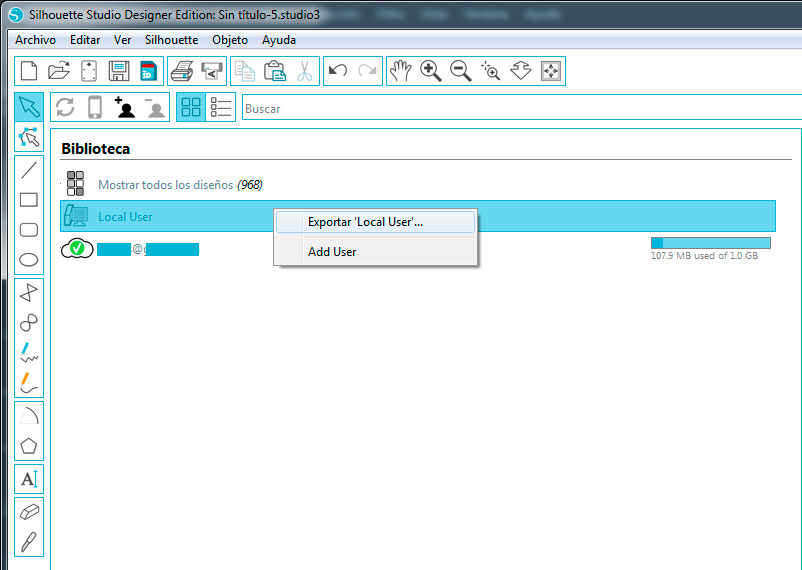Save to SD card icon
The height and width of the screenshot is (570, 802).
point(148,71)
